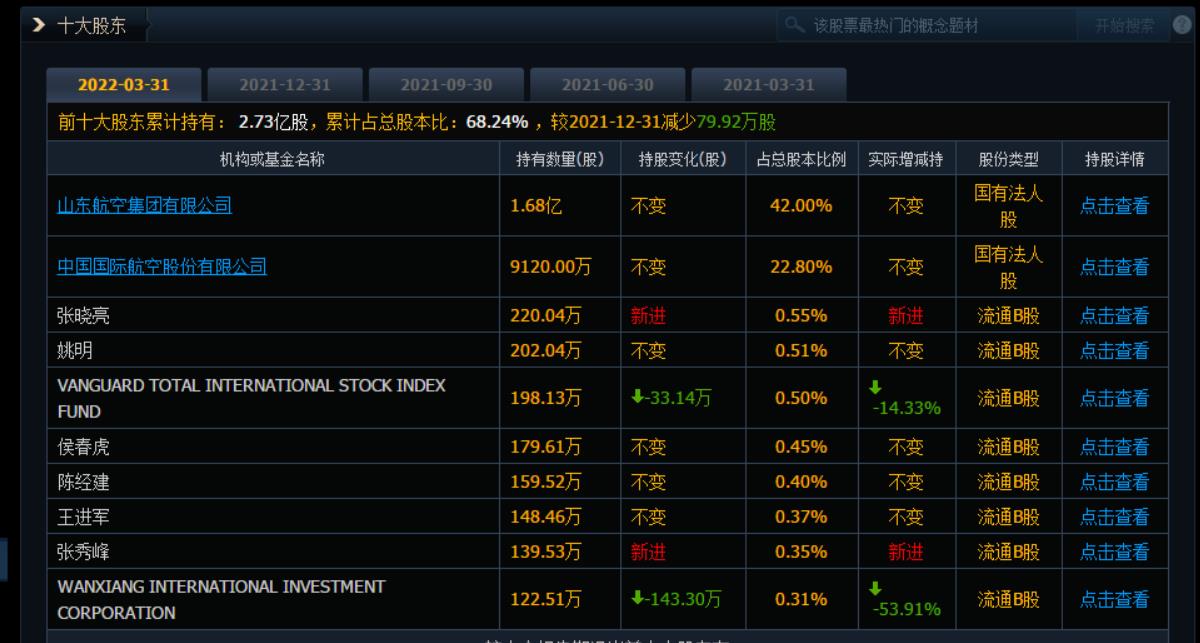The height and width of the screenshot is (643, 1200).
Task: Click the 1.68亿 holding value
Action: 536,207
